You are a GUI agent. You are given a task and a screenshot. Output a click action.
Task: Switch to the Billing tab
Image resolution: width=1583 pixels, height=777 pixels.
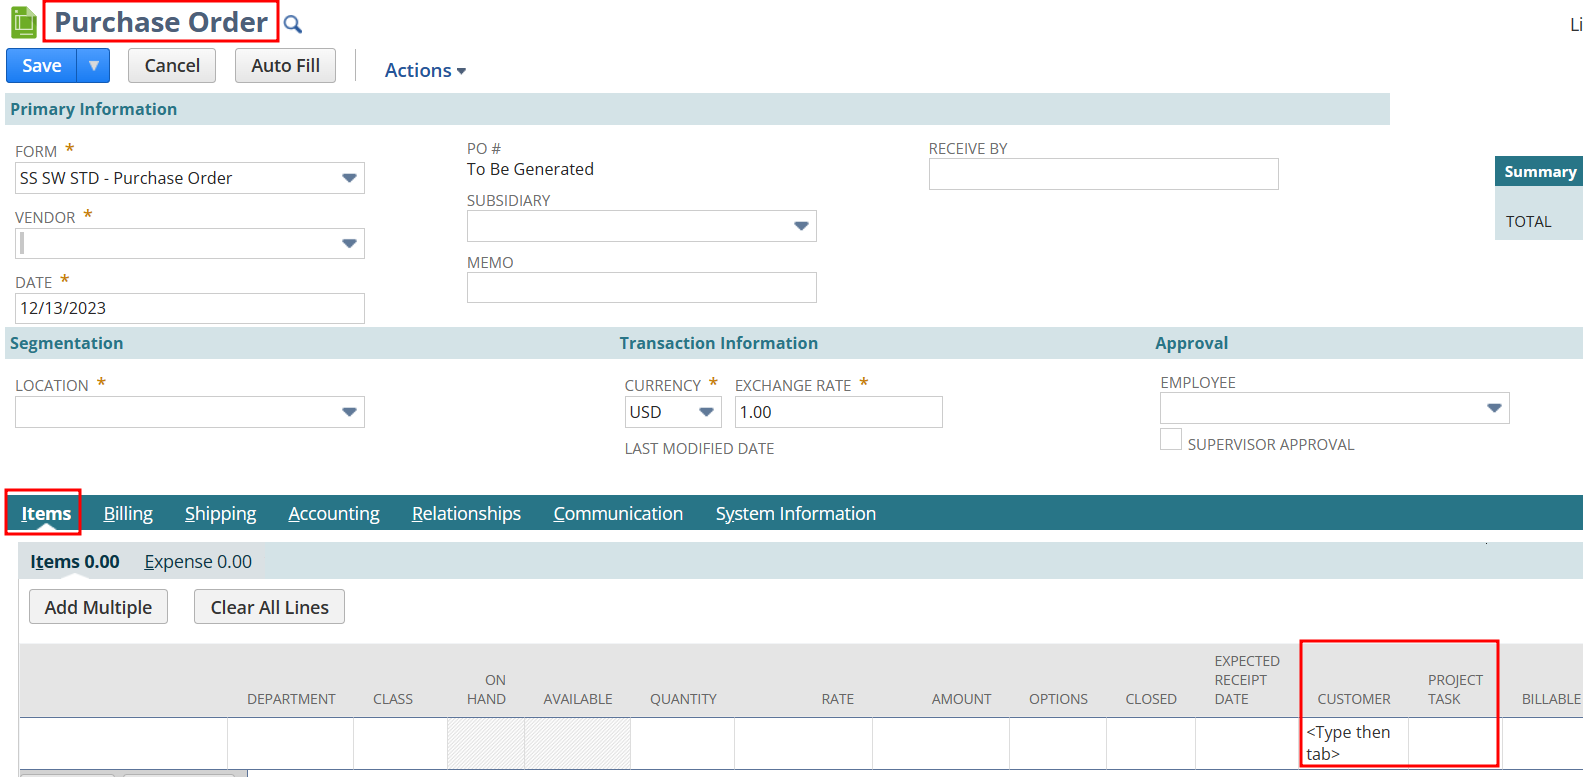(128, 513)
